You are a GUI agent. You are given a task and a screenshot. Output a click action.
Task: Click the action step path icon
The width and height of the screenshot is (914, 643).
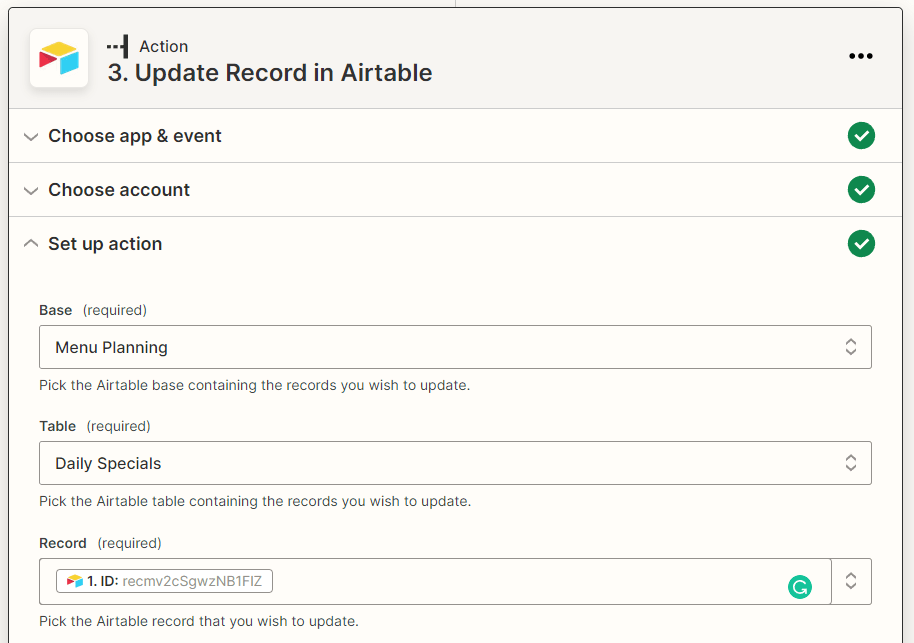pos(118,46)
